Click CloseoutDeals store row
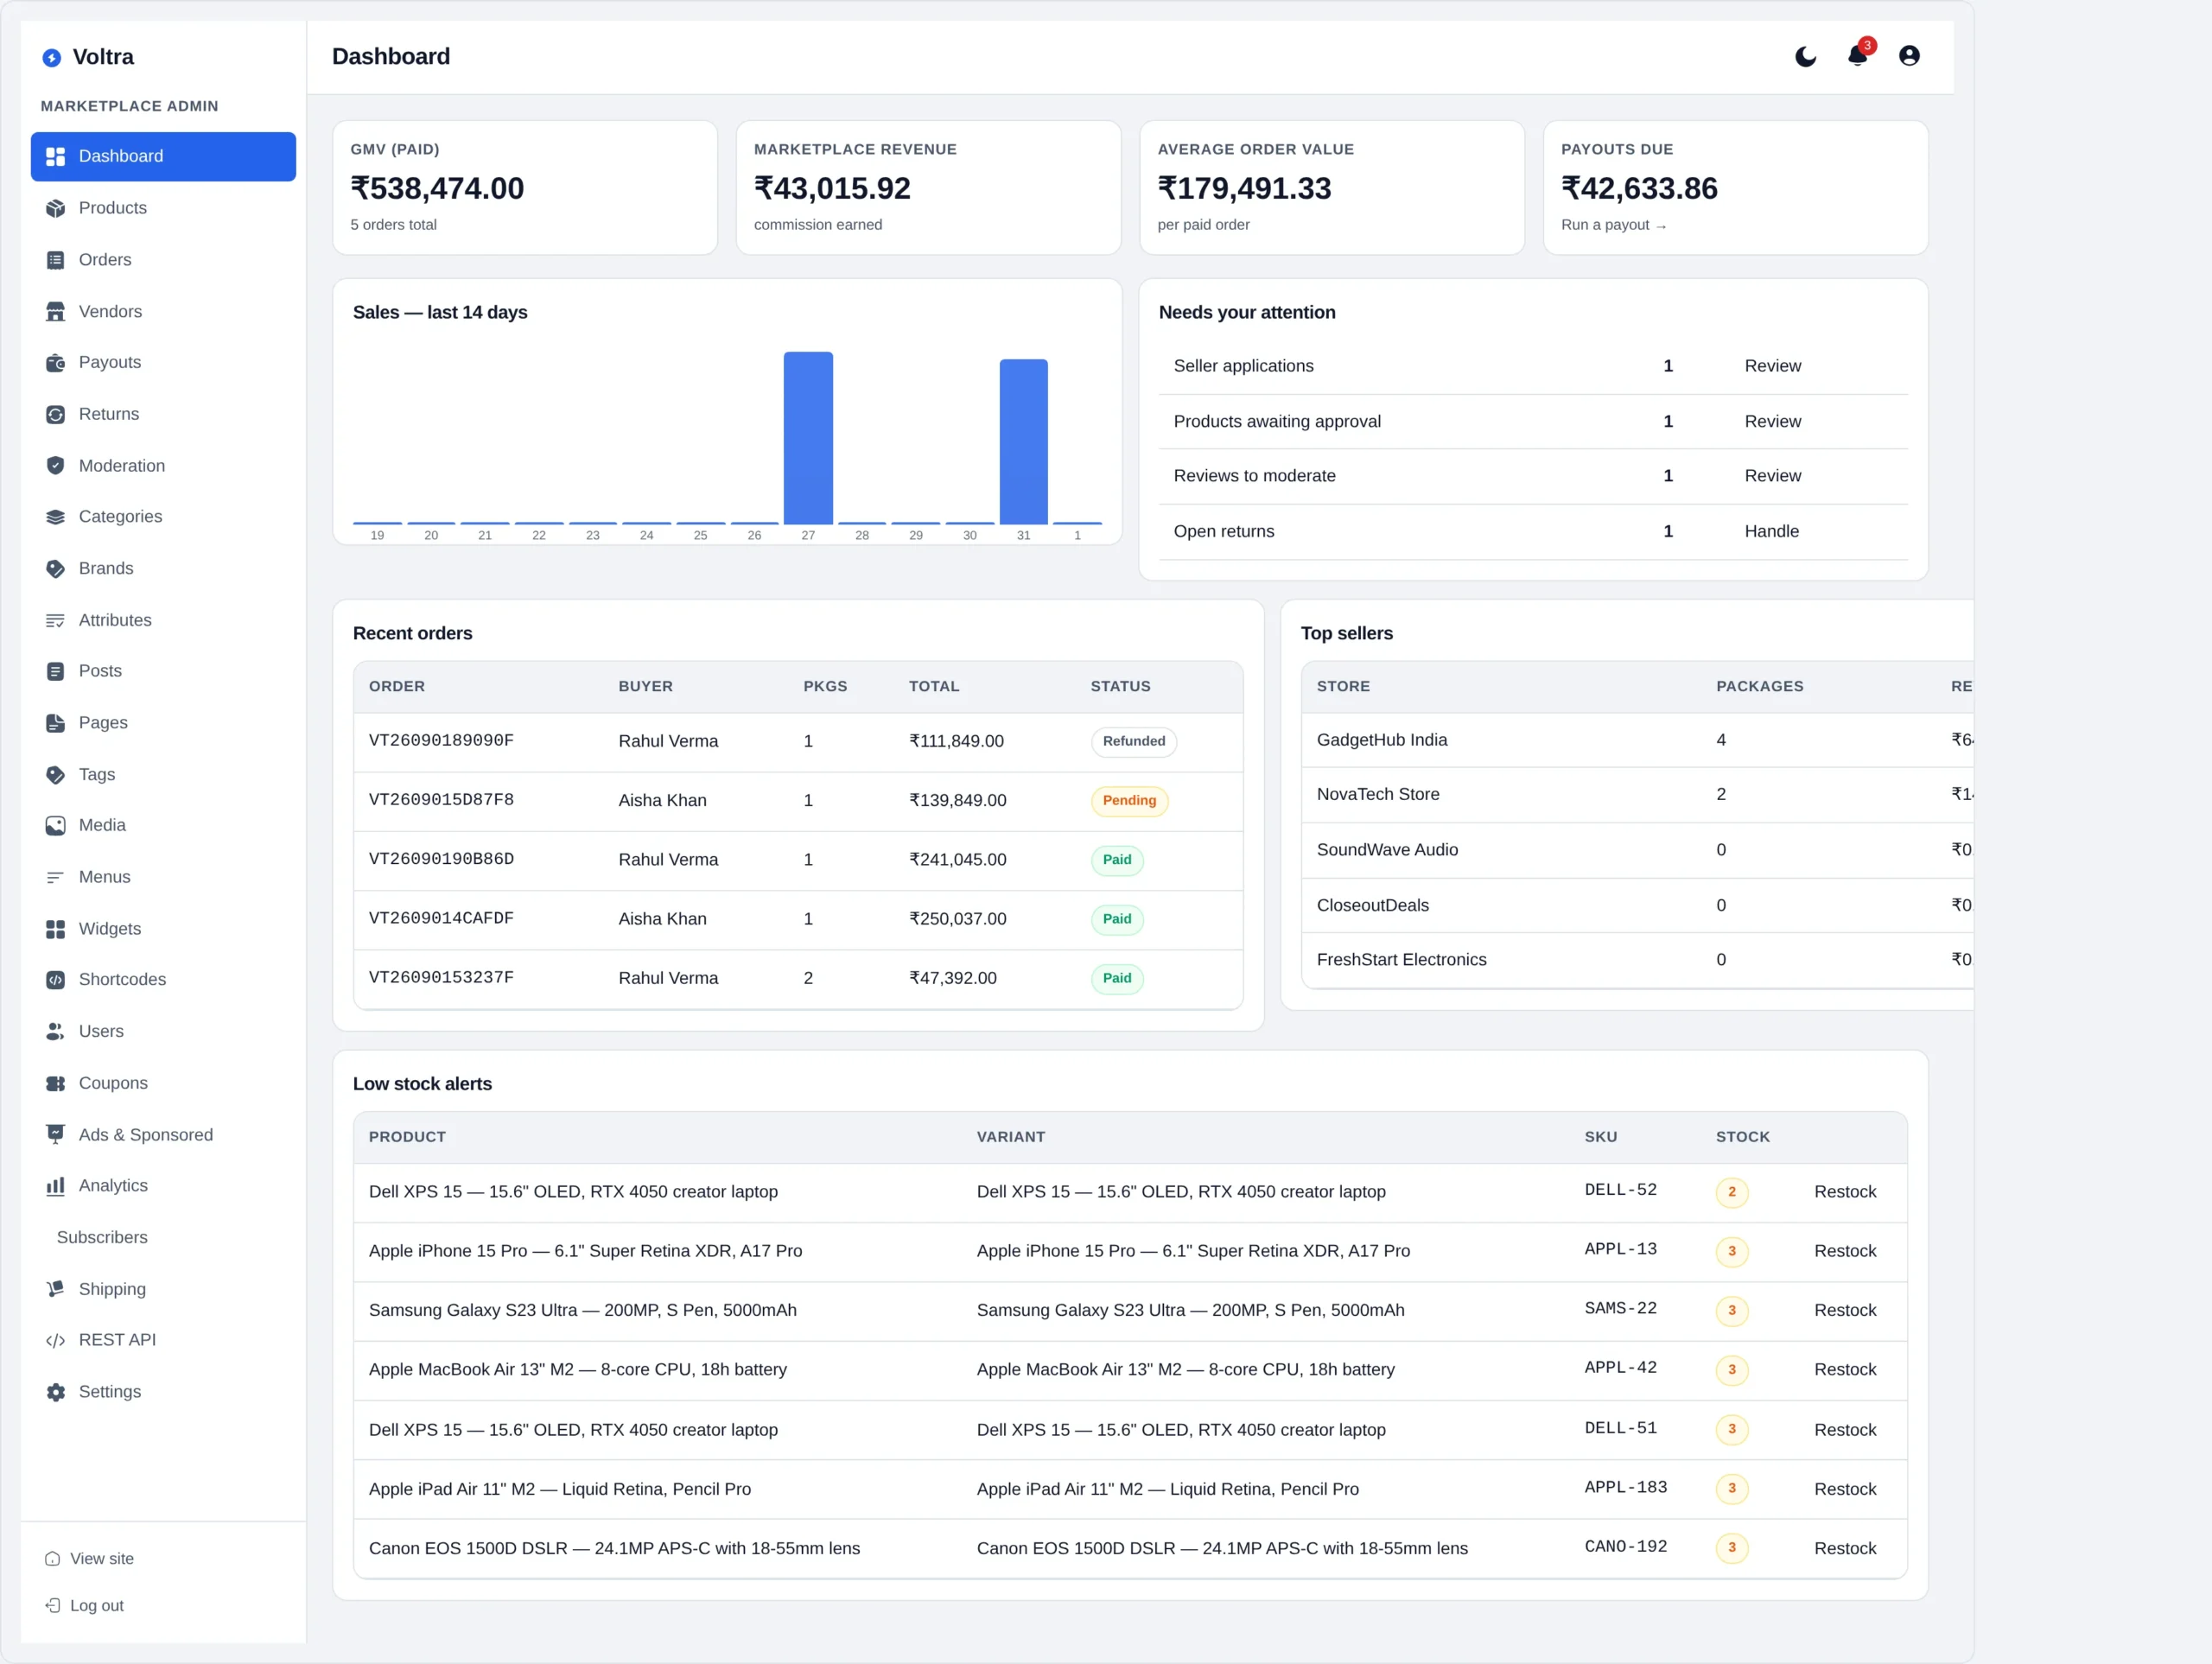The height and width of the screenshot is (1664, 2212). coord(1637,905)
